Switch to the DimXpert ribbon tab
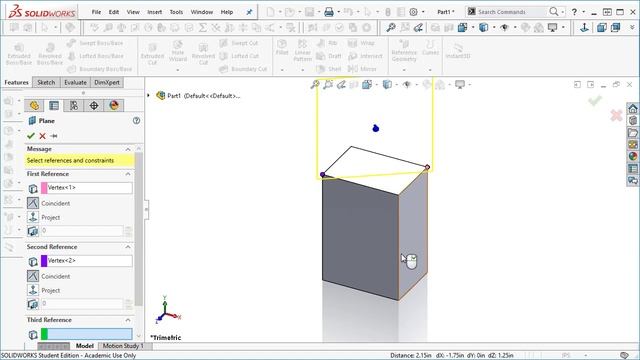Screen dimensions: 640x360 point(107,82)
